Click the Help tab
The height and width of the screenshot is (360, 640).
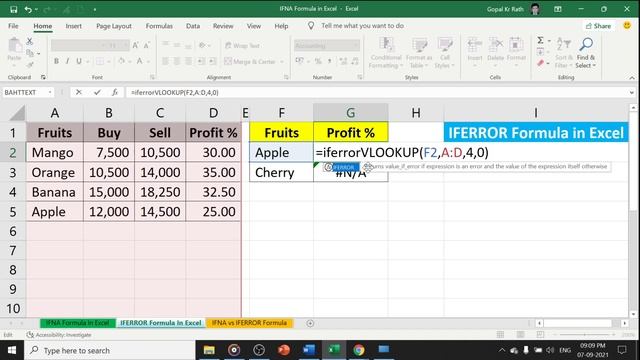click(x=281, y=26)
